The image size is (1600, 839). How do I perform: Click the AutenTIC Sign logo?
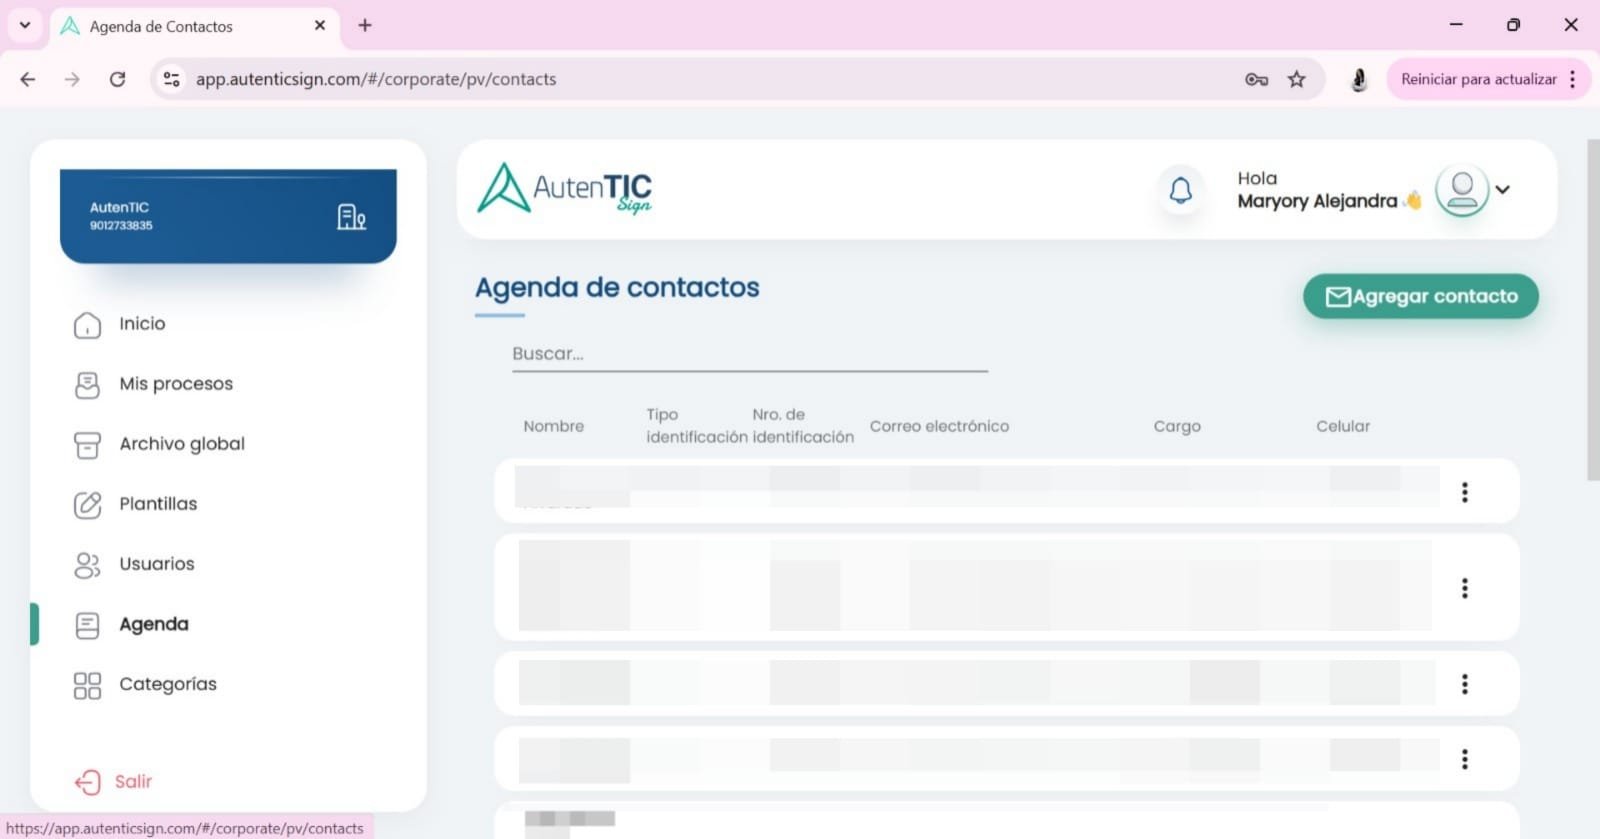click(565, 189)
